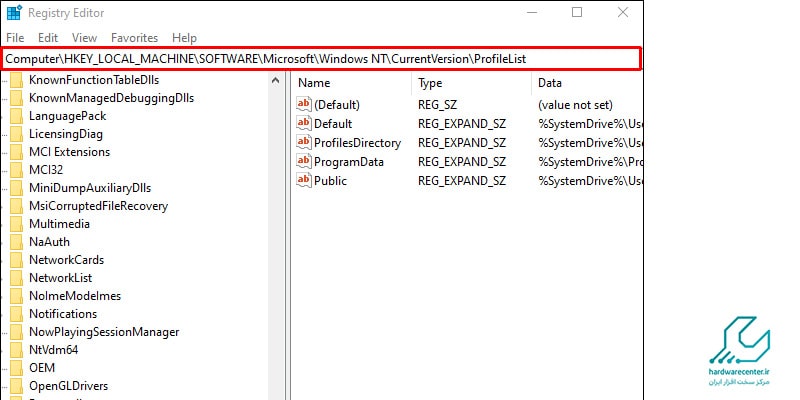
Task: Select the KnownManagedDebuggingDlls folder icon
Action: click(17, 98)
